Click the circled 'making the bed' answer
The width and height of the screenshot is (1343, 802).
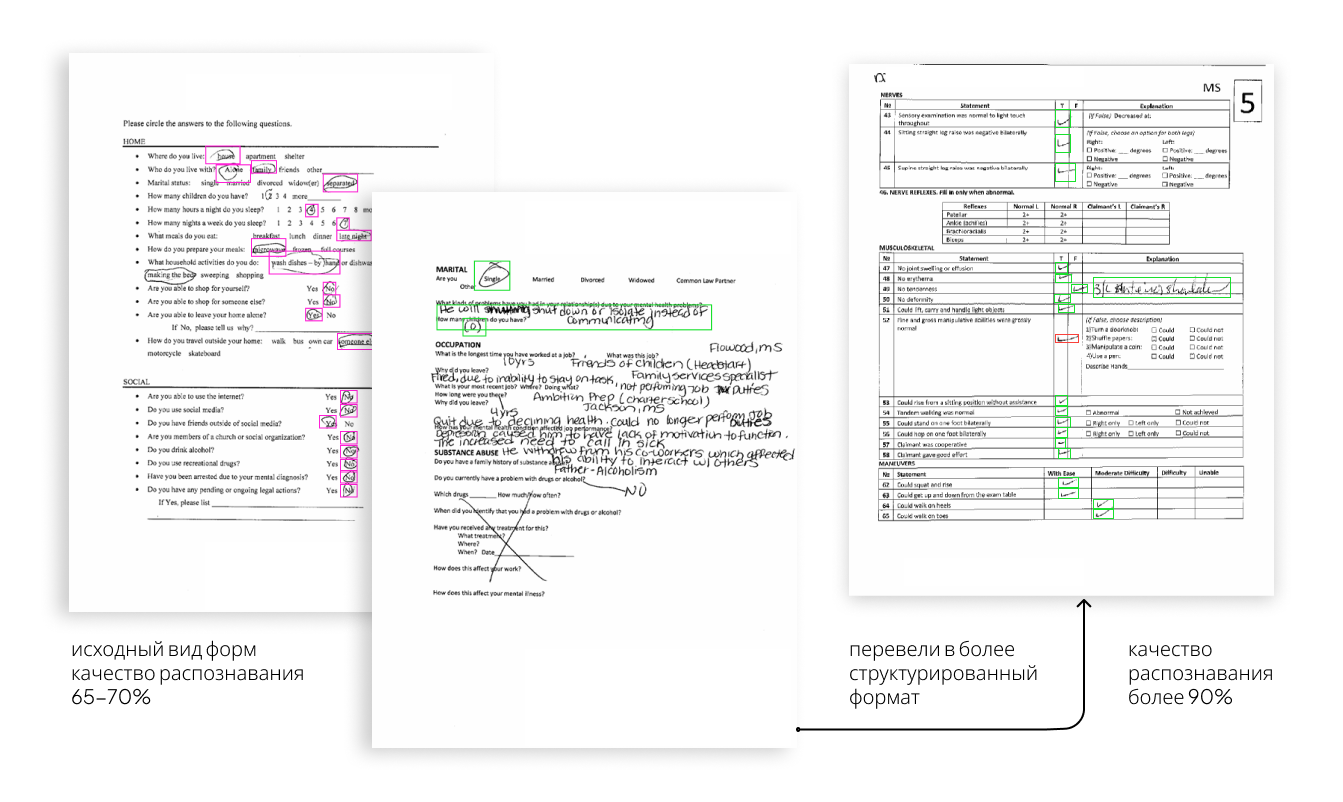click(x=171, y=274)
